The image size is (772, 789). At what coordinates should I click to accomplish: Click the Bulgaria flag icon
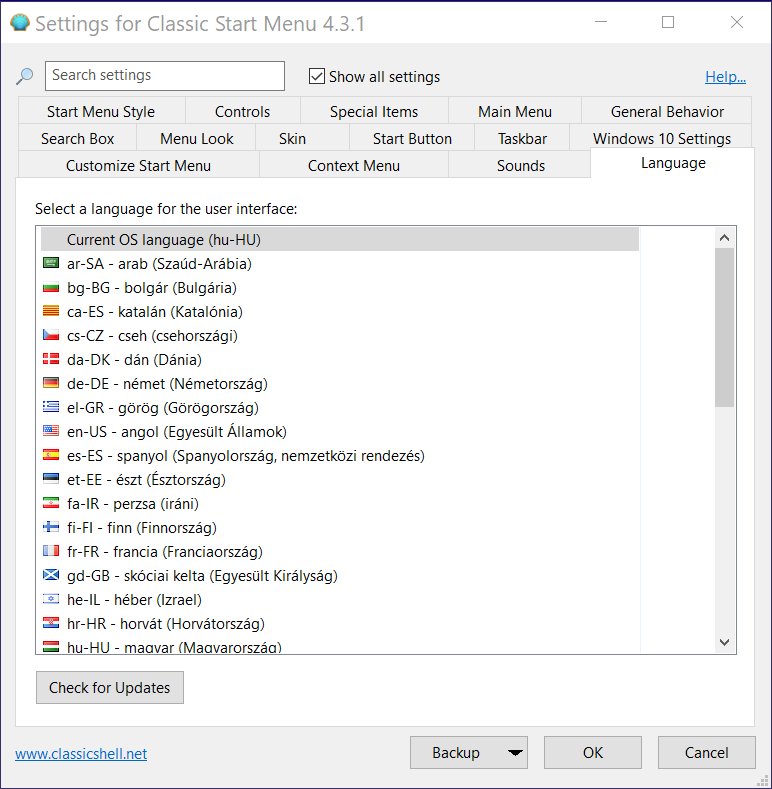pyautogui.click(x=51, y=287)
